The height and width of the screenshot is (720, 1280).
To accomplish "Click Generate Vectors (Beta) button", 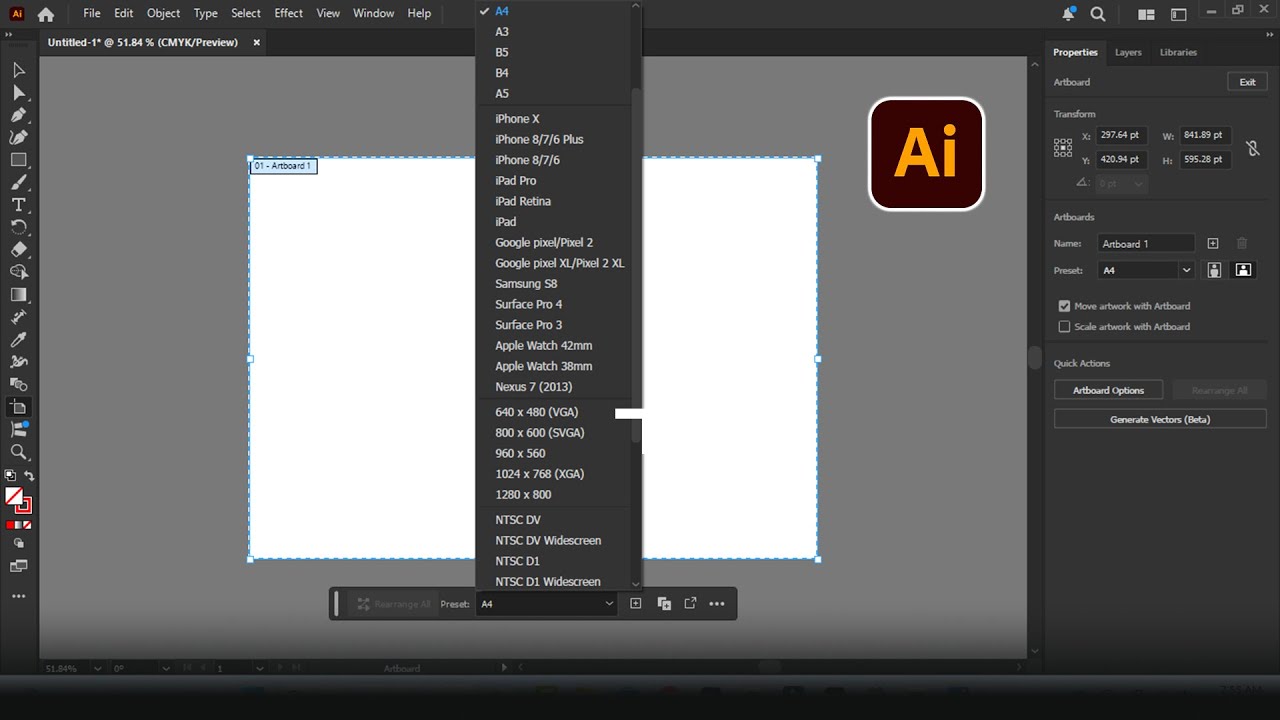I will pos(1160,419).
